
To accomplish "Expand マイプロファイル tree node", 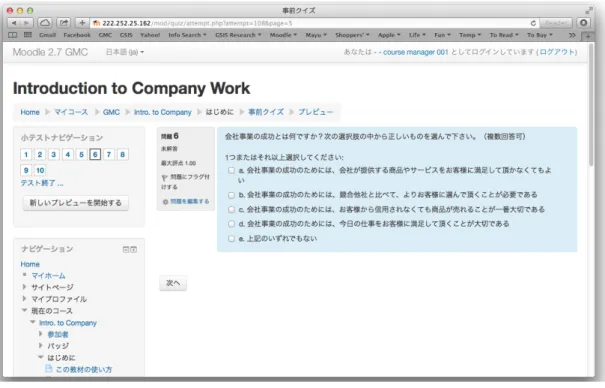I will (24, 299).
